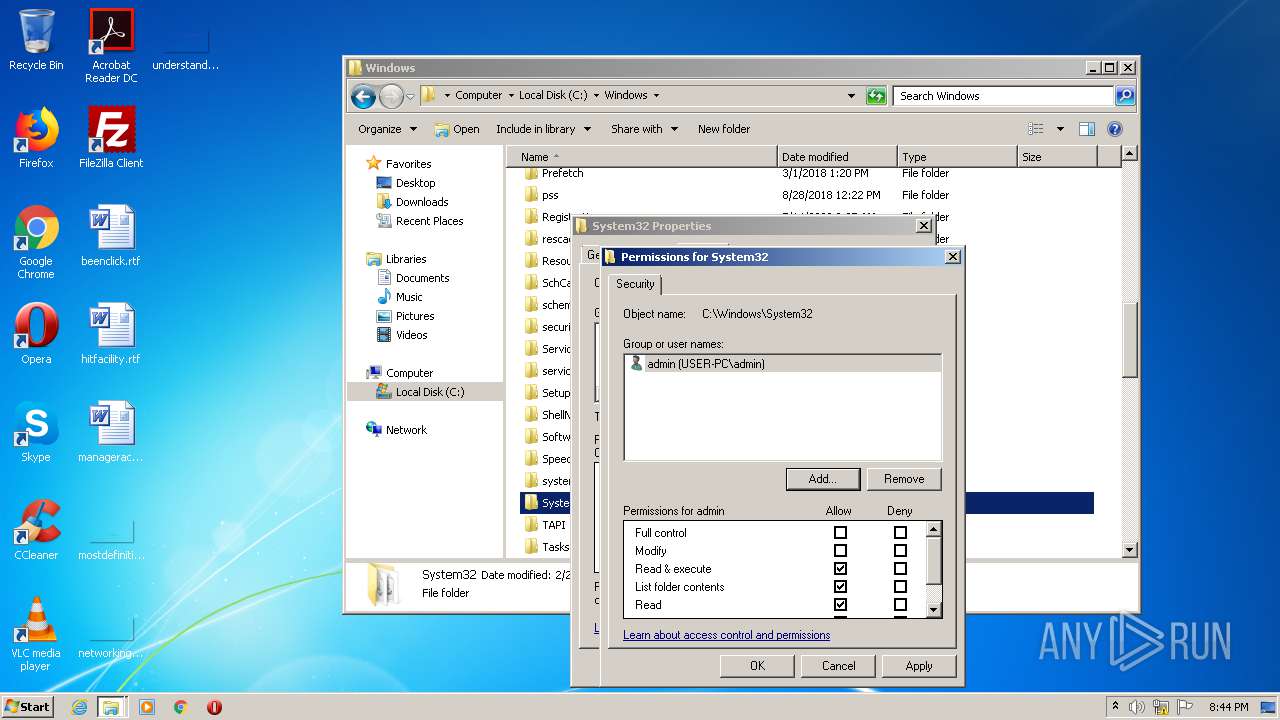This screenshot has height=720, width=1280.
Task: Click New folder in the toolbar
Action: [x=724, y=129]
